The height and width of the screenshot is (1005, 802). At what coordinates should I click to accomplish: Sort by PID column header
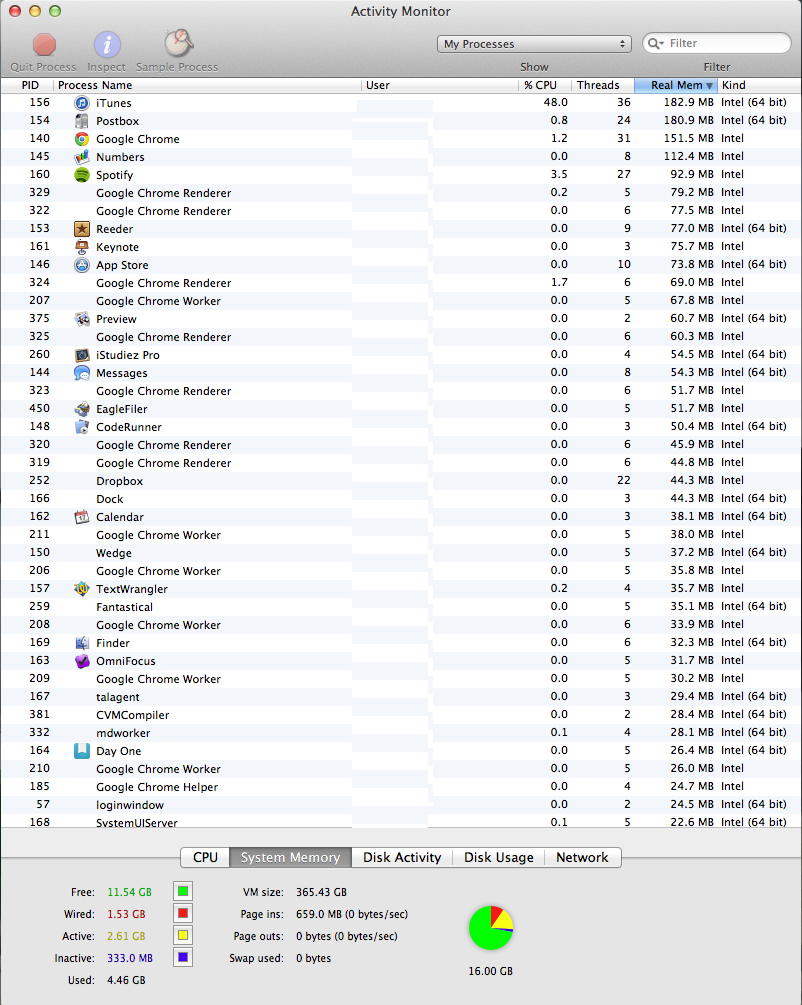(30, 85)
